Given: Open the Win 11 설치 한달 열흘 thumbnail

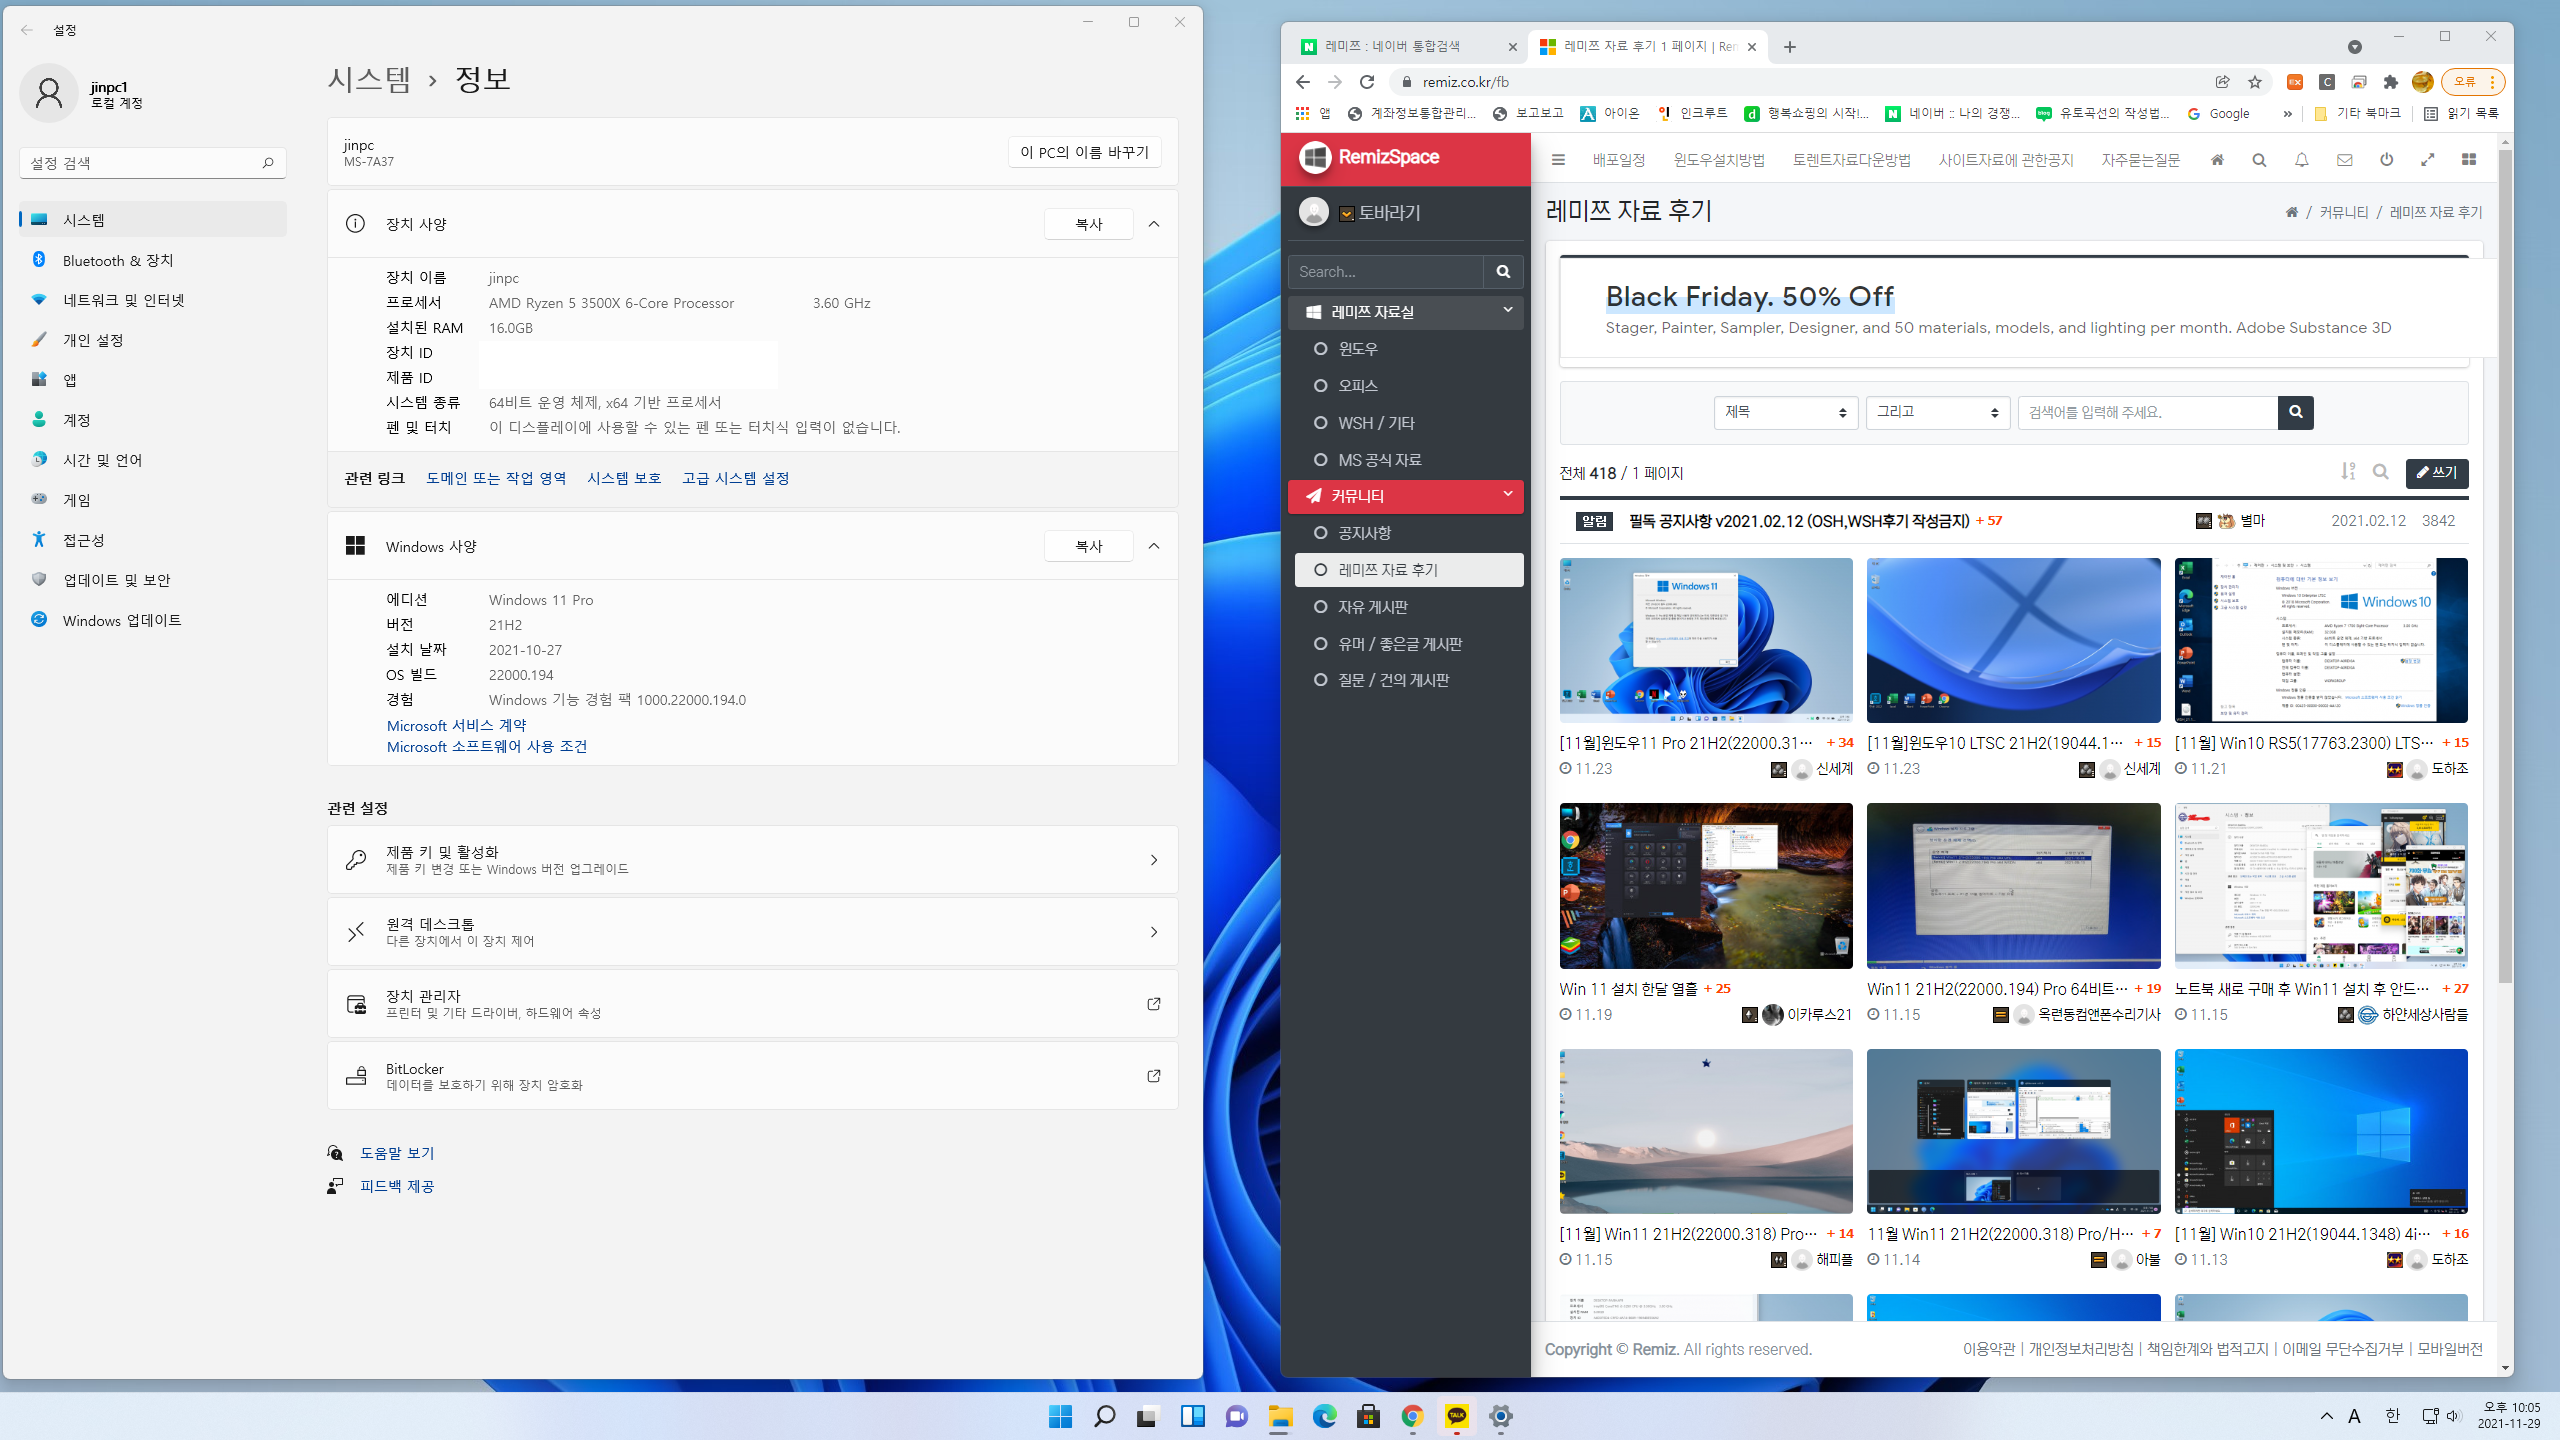Looking at the screenshot, I should (x=1706, y=886).
